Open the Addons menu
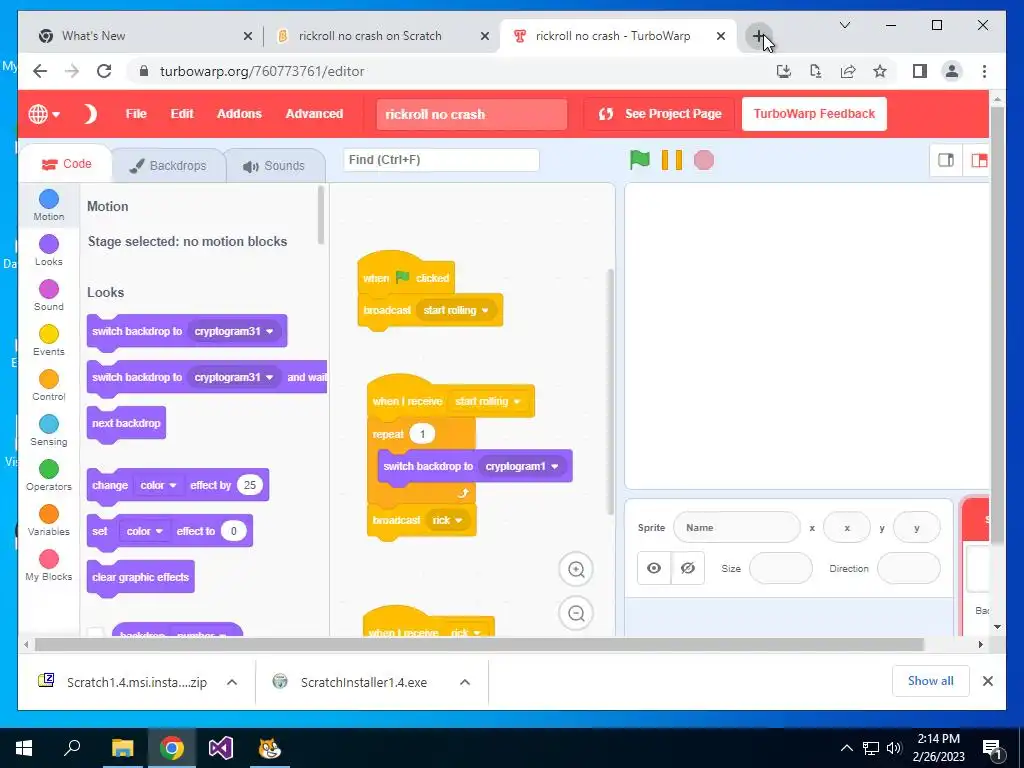 [x=239, y=114]
